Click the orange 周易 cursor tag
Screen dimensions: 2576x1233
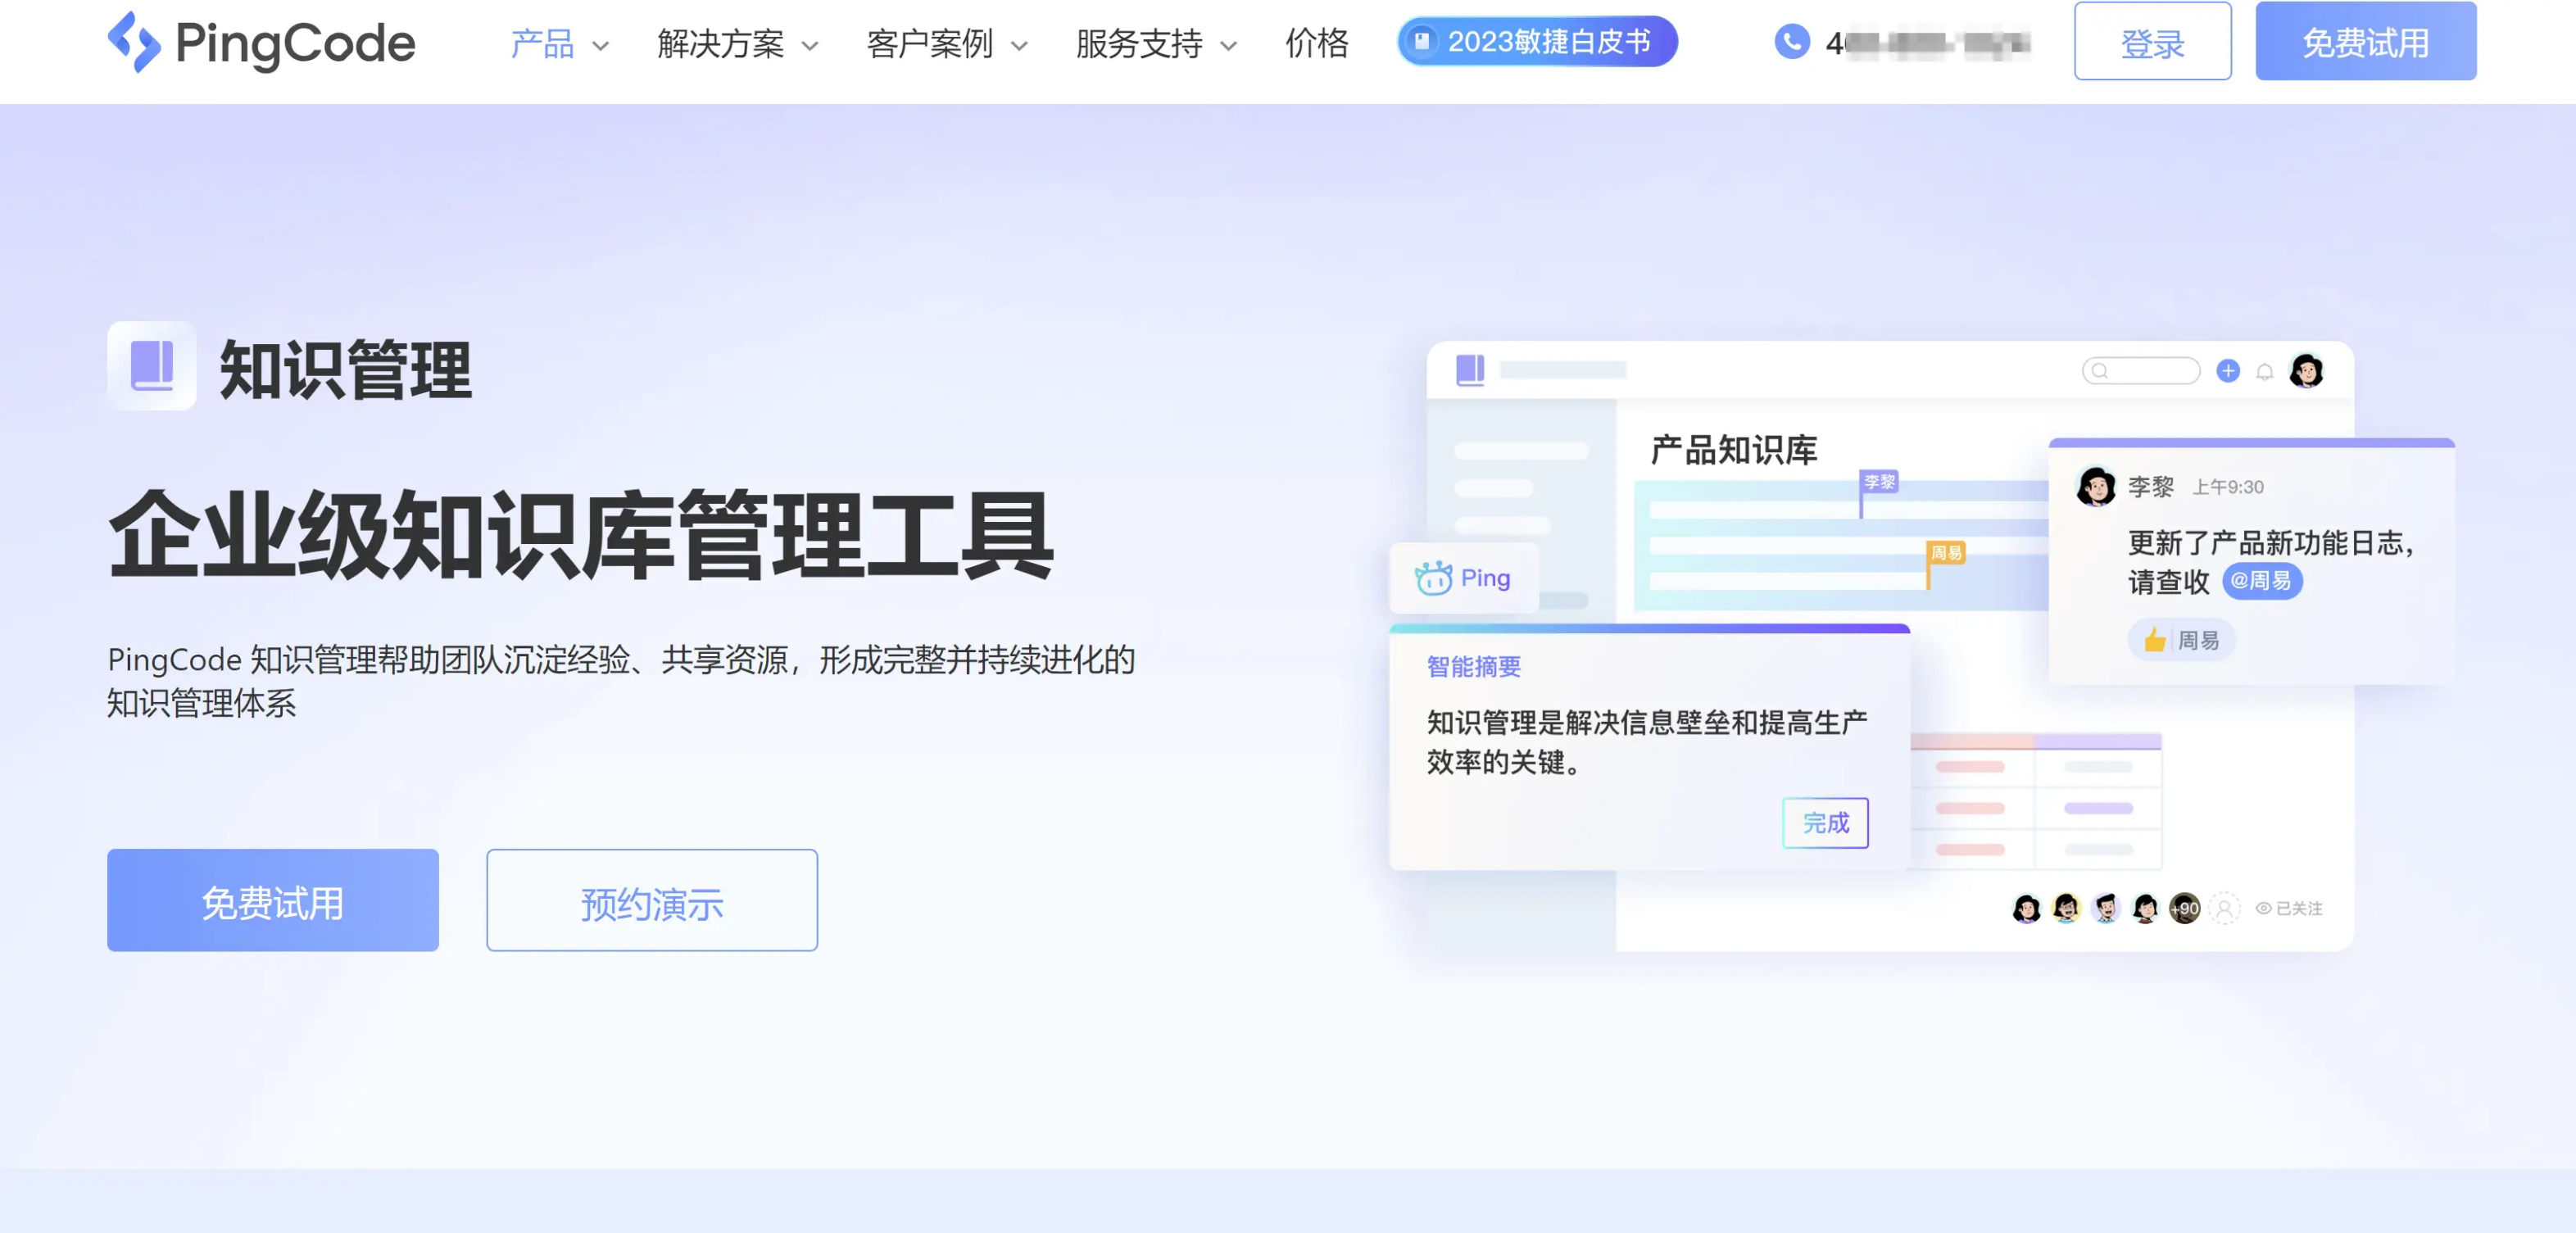tap(1946, 553)
